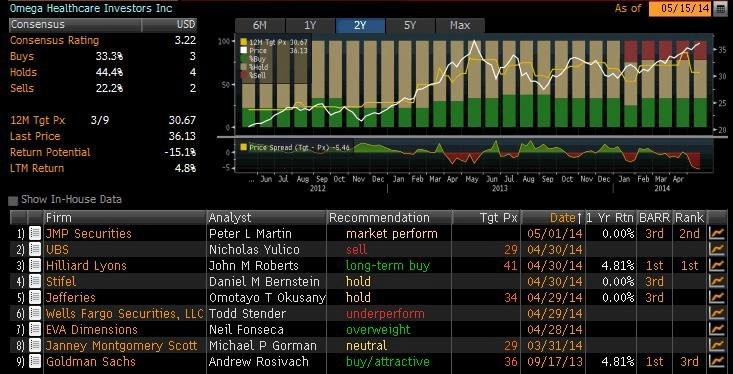The image size is (733, 374).
Task: Select analyst Peter L Martin
Action: pos(250,233)
